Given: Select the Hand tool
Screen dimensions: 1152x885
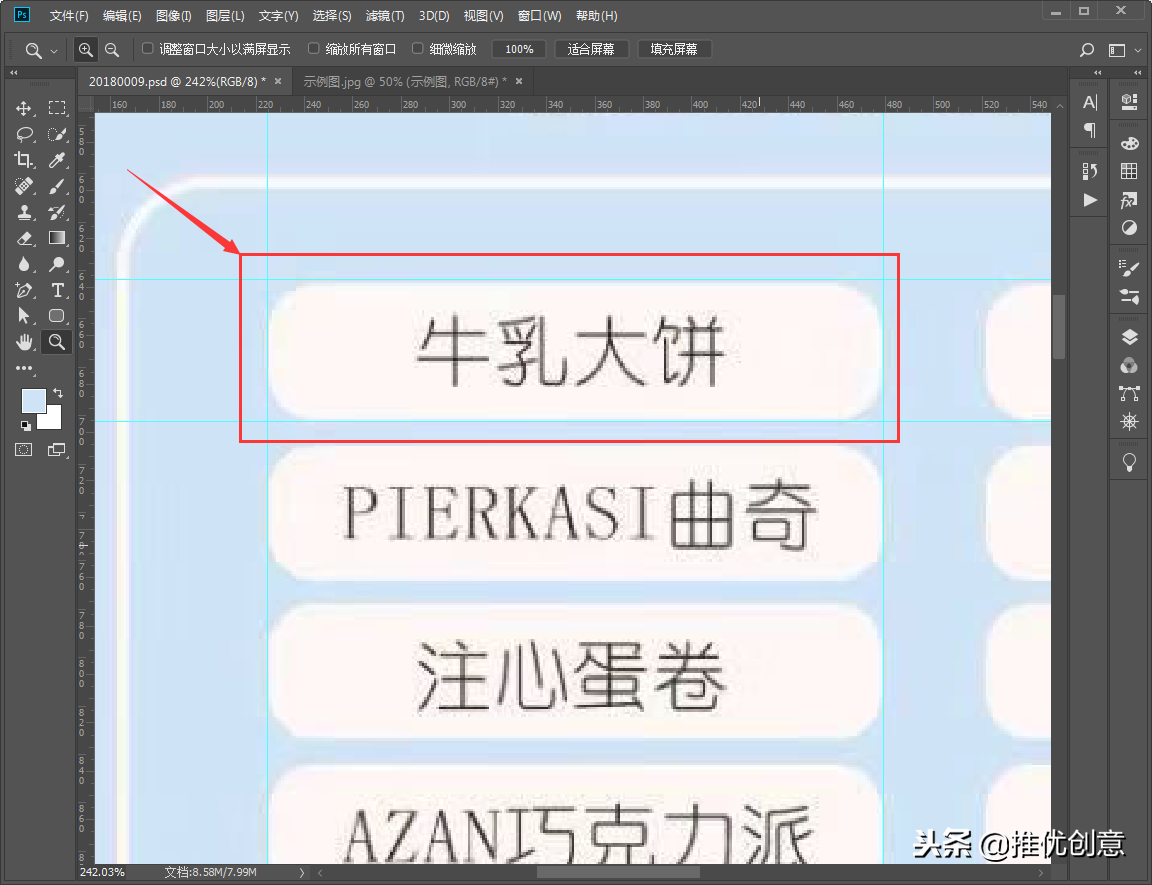Looking at the screenshot, I should coord(24,342).
